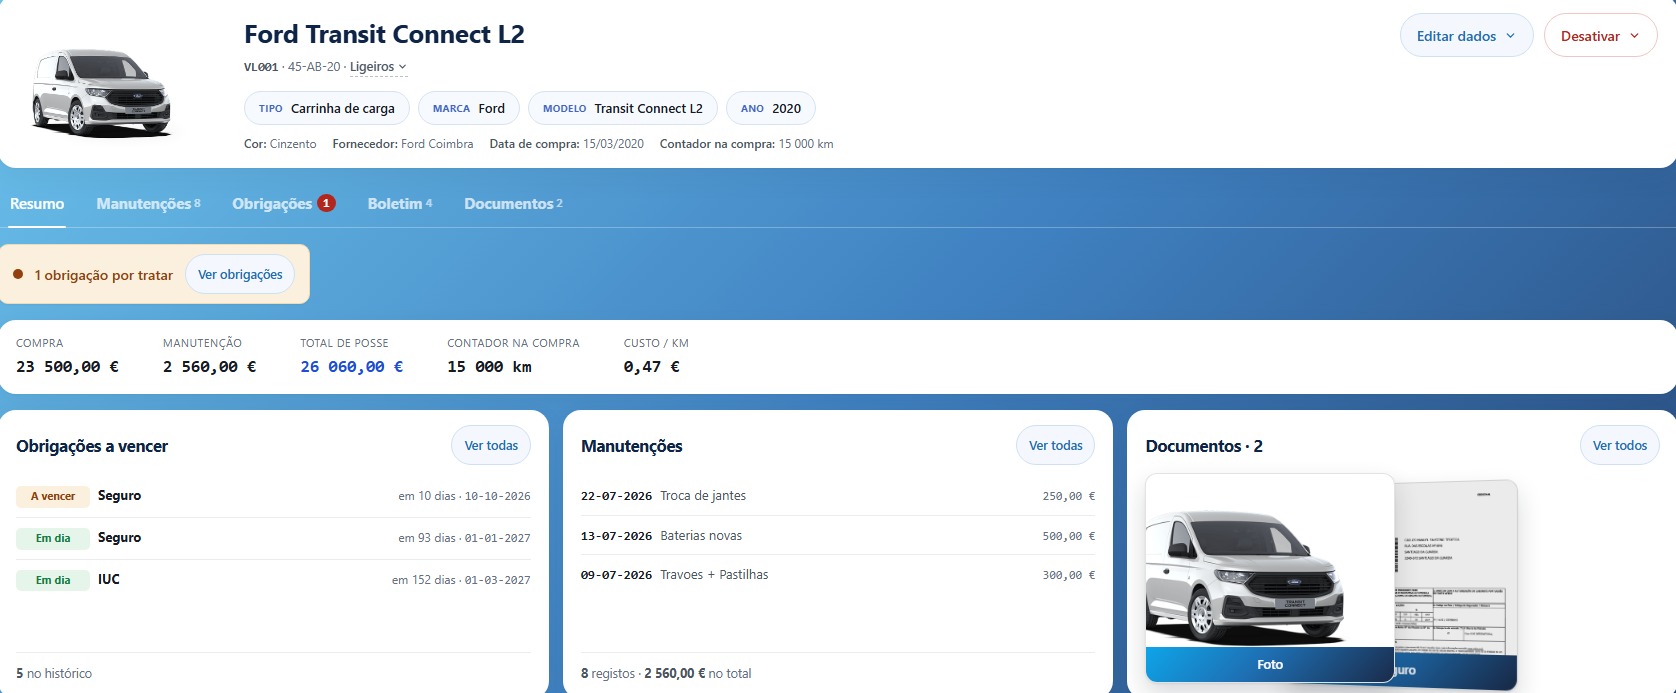This screenshot has width=1676, height=693.
Task: Click the 5 no histórico text
Action: (54, 674)
